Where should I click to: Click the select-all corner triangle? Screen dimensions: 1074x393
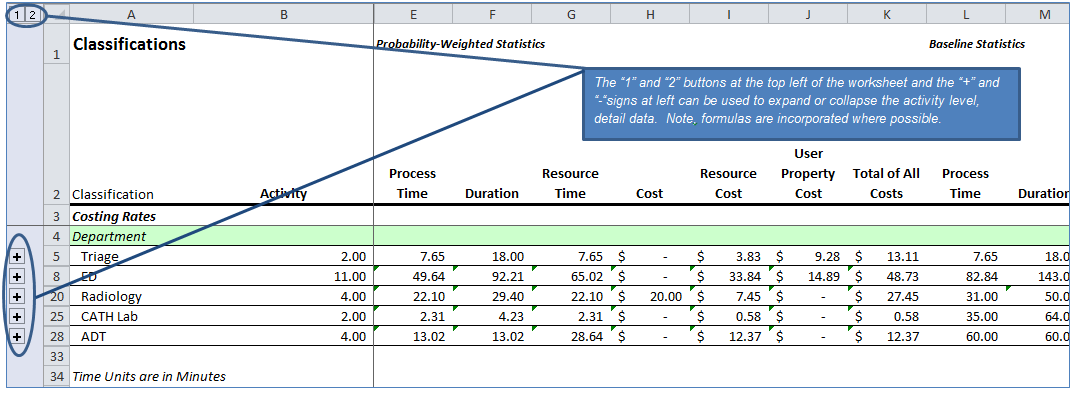click(x=56, y=14)
